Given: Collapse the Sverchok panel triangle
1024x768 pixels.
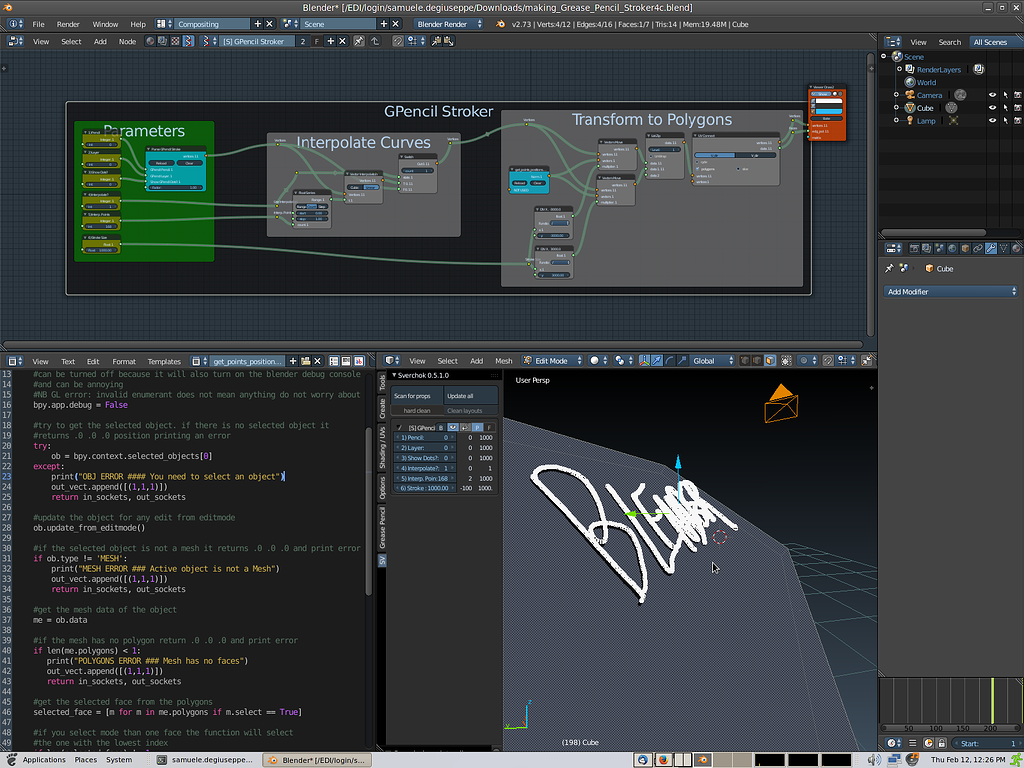Looking at the screenshot, I should tap(394, 376).
